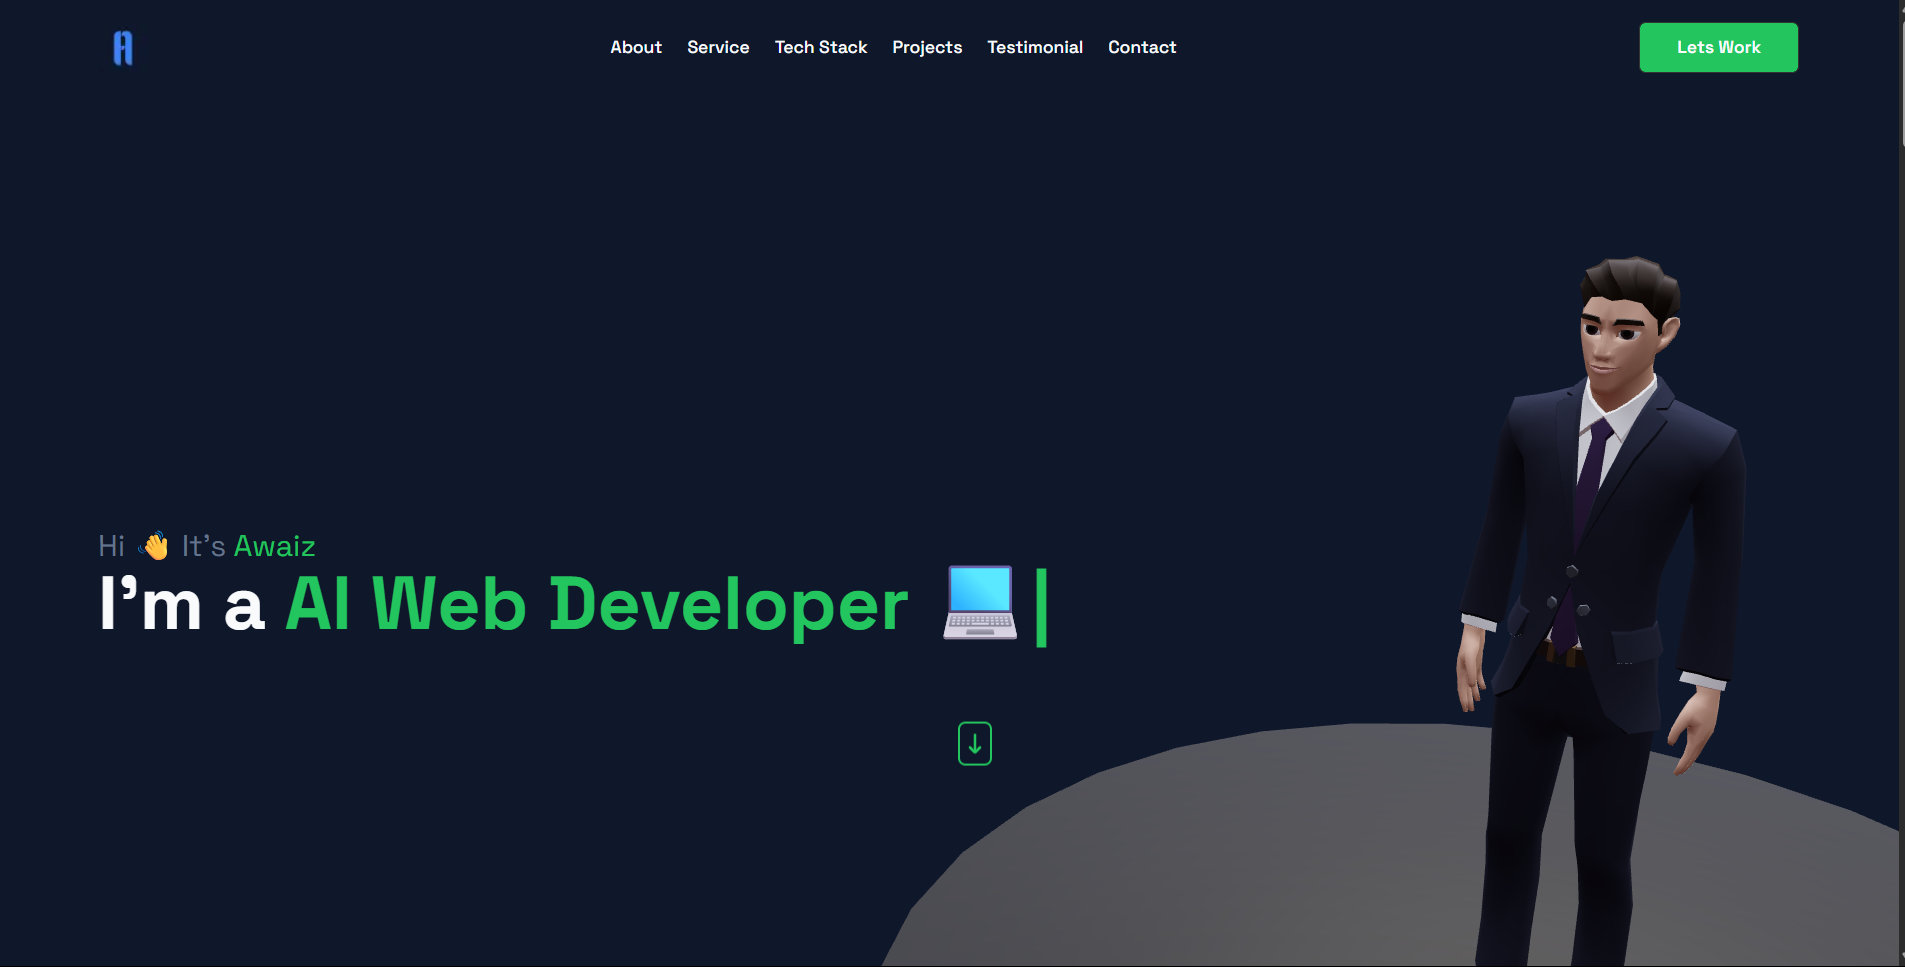Image resolution: width=1905 pixels, height=967 pixels.
Task: Go to the Contact section
Action: [x=1142, y=47]
